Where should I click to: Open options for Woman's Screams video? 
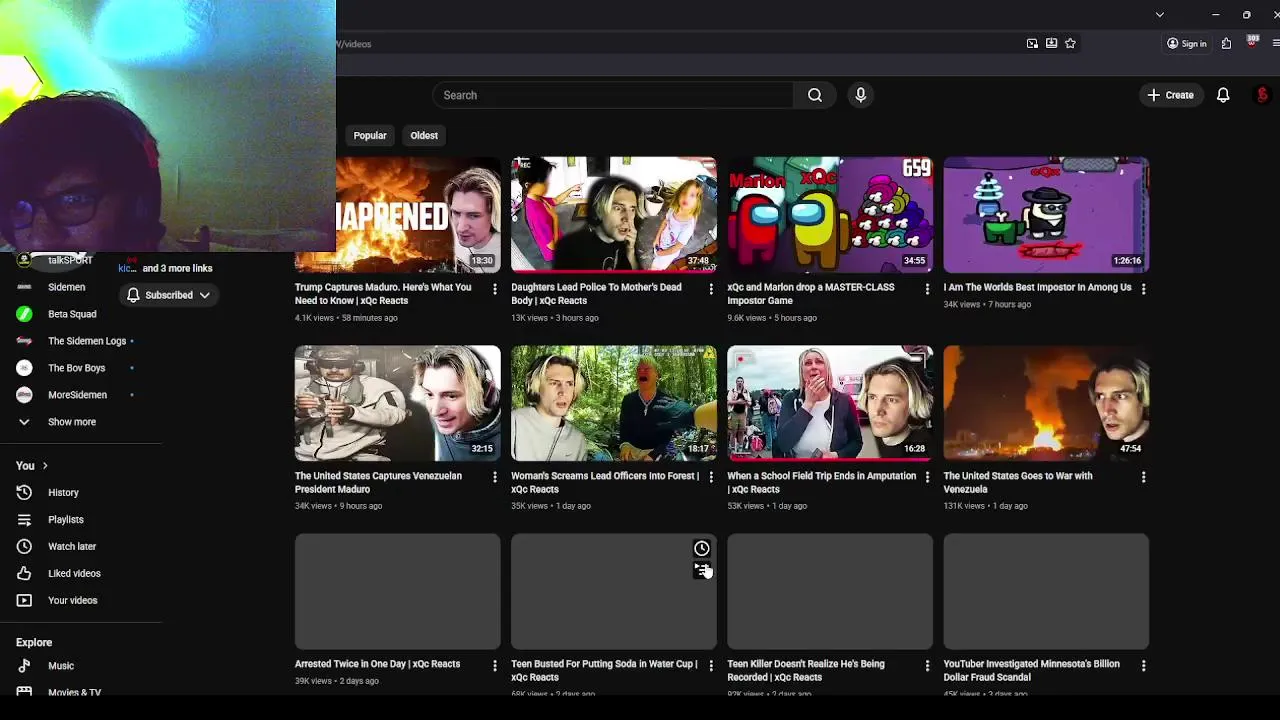tap(711, 478)
